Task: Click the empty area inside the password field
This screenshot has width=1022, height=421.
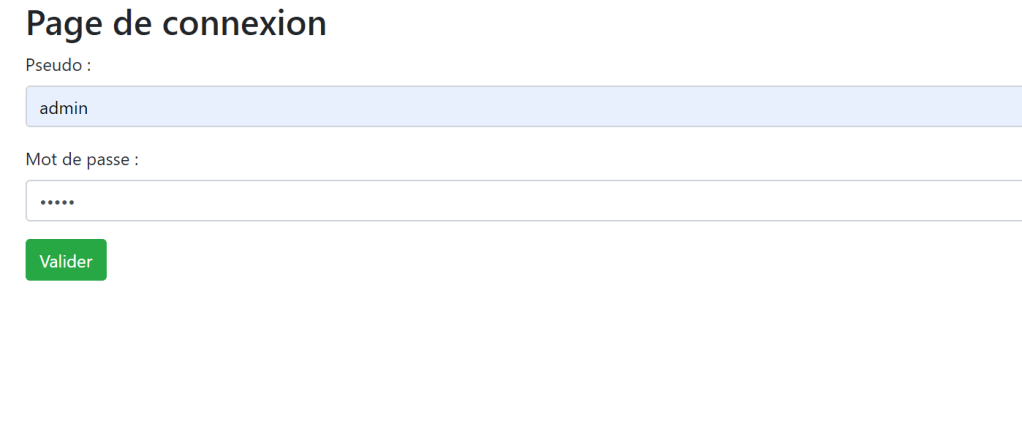Action: [600, 201]
